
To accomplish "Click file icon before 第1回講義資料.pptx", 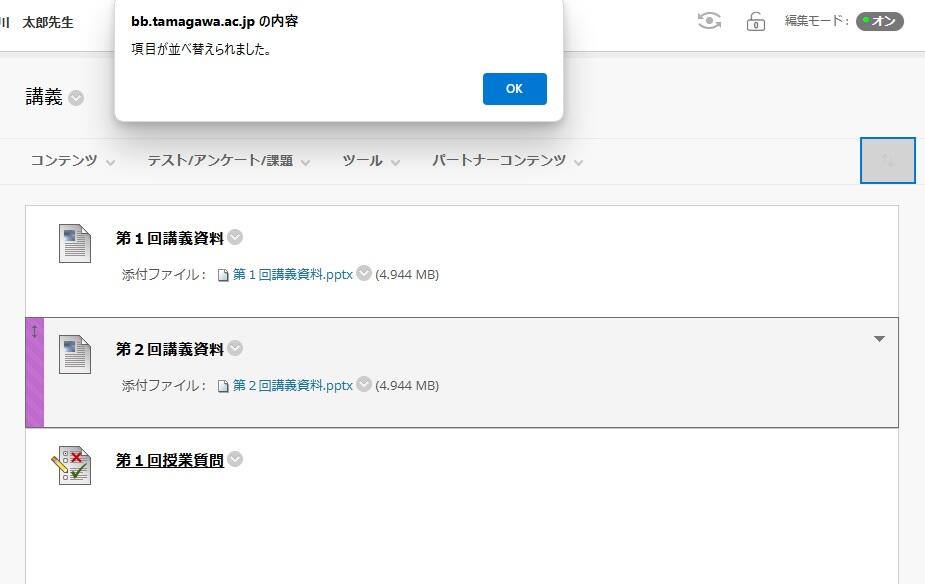I will click(223, 275).
